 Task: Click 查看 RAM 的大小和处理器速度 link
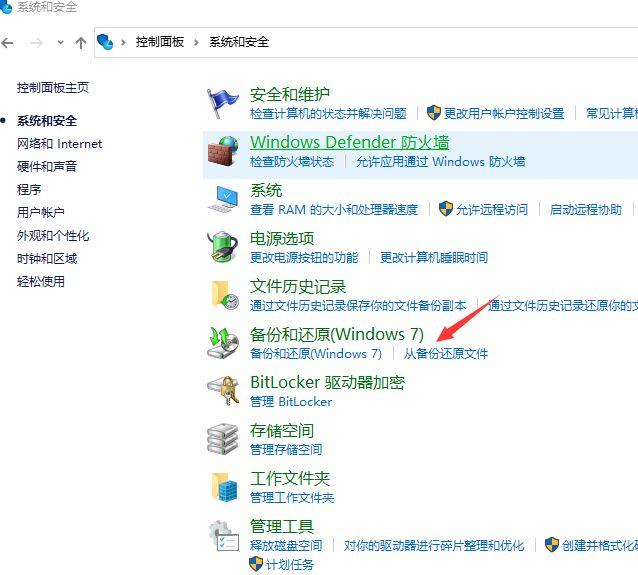[x=334, y=210]
